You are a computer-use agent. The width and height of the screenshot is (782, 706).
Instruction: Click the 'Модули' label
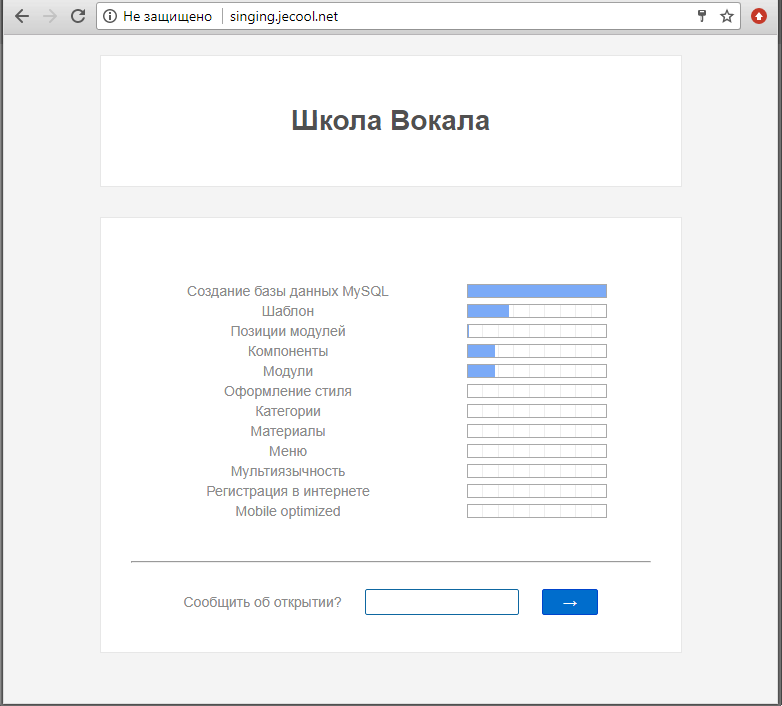coord(288,371)
